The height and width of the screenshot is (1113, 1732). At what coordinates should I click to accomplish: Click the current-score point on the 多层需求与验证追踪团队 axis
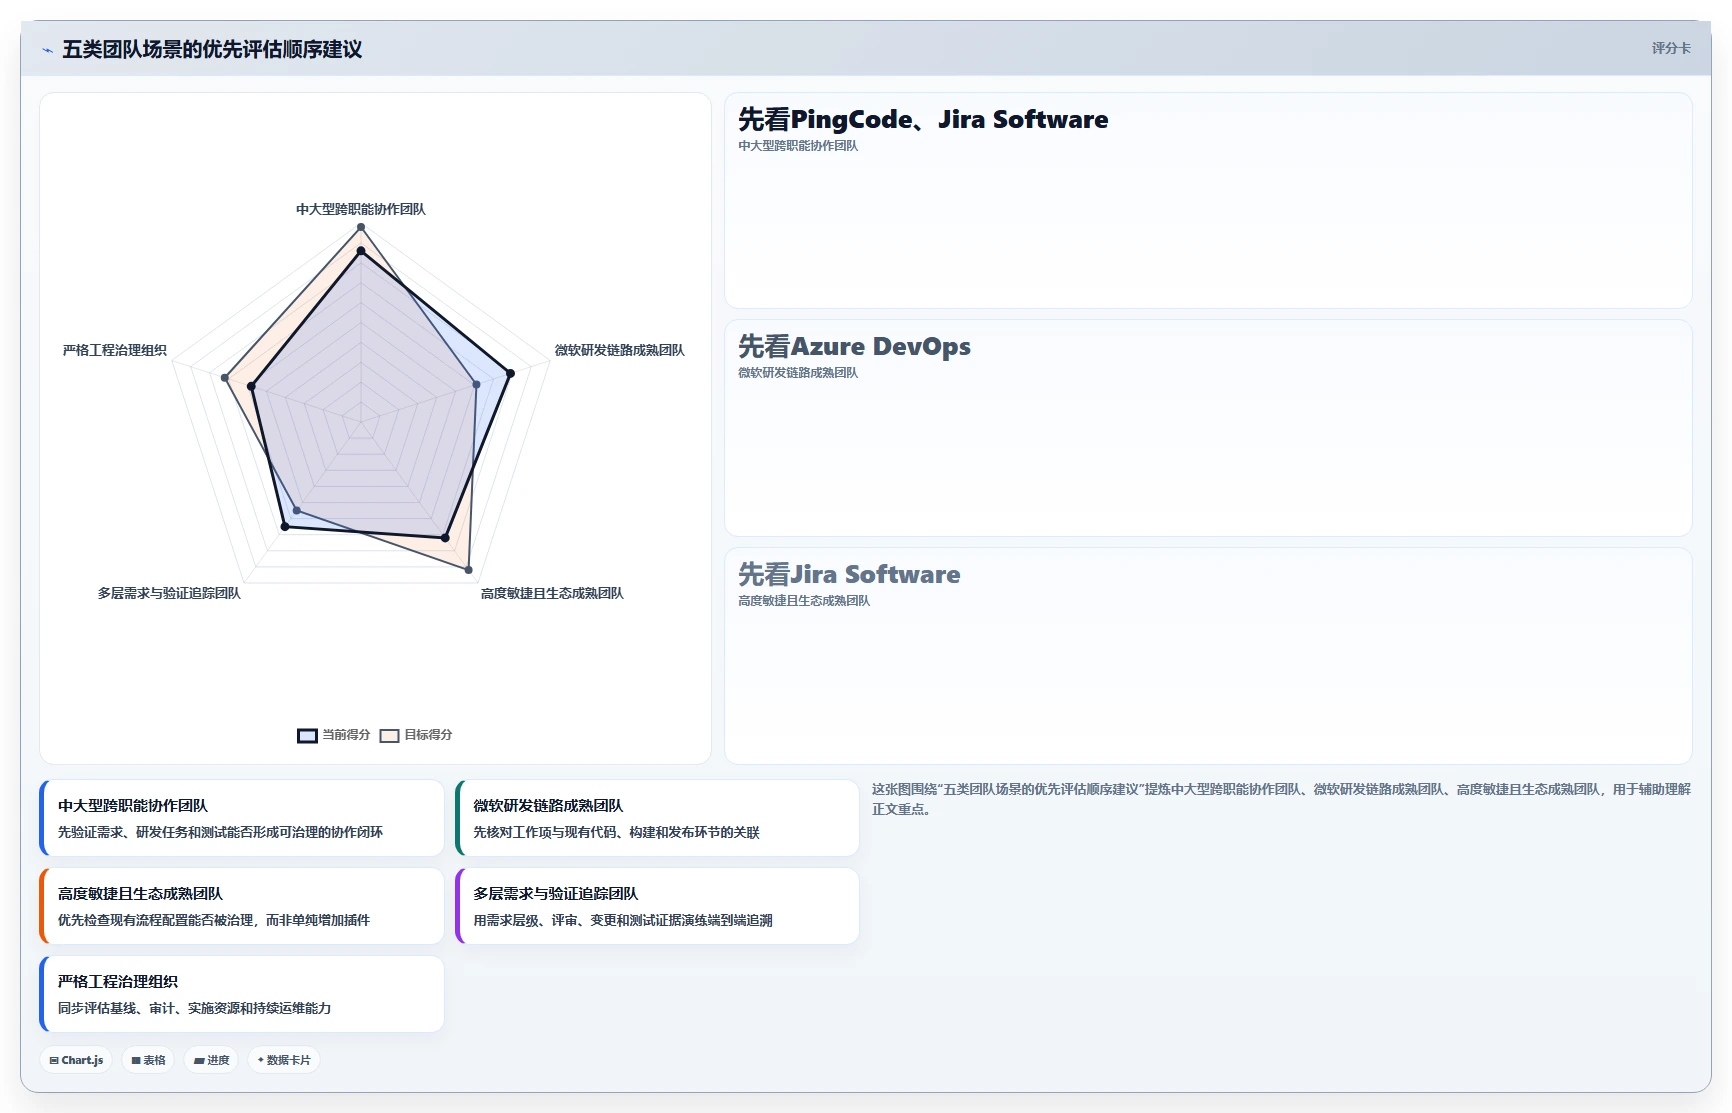285,527
